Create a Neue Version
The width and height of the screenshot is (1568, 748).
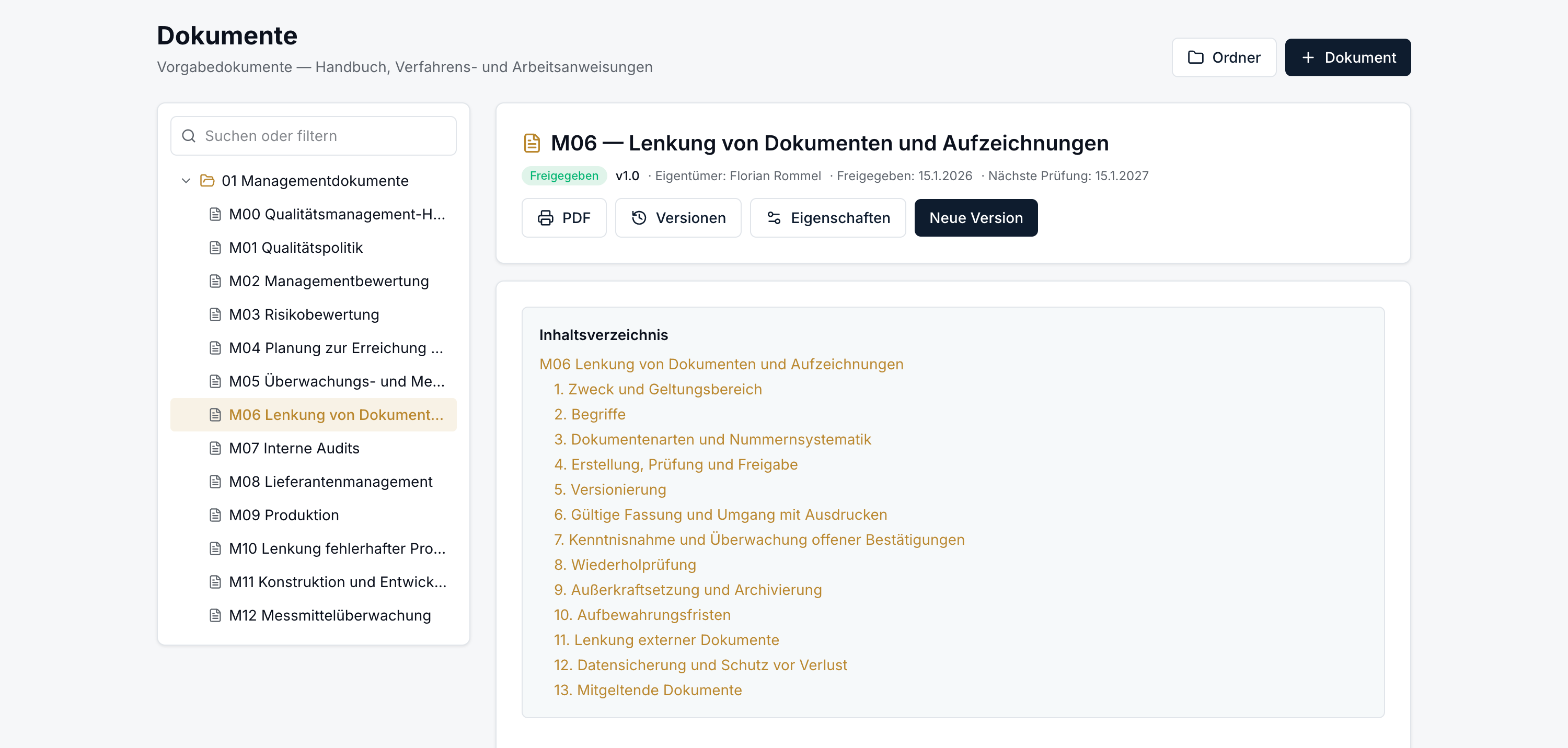point(976,218)
